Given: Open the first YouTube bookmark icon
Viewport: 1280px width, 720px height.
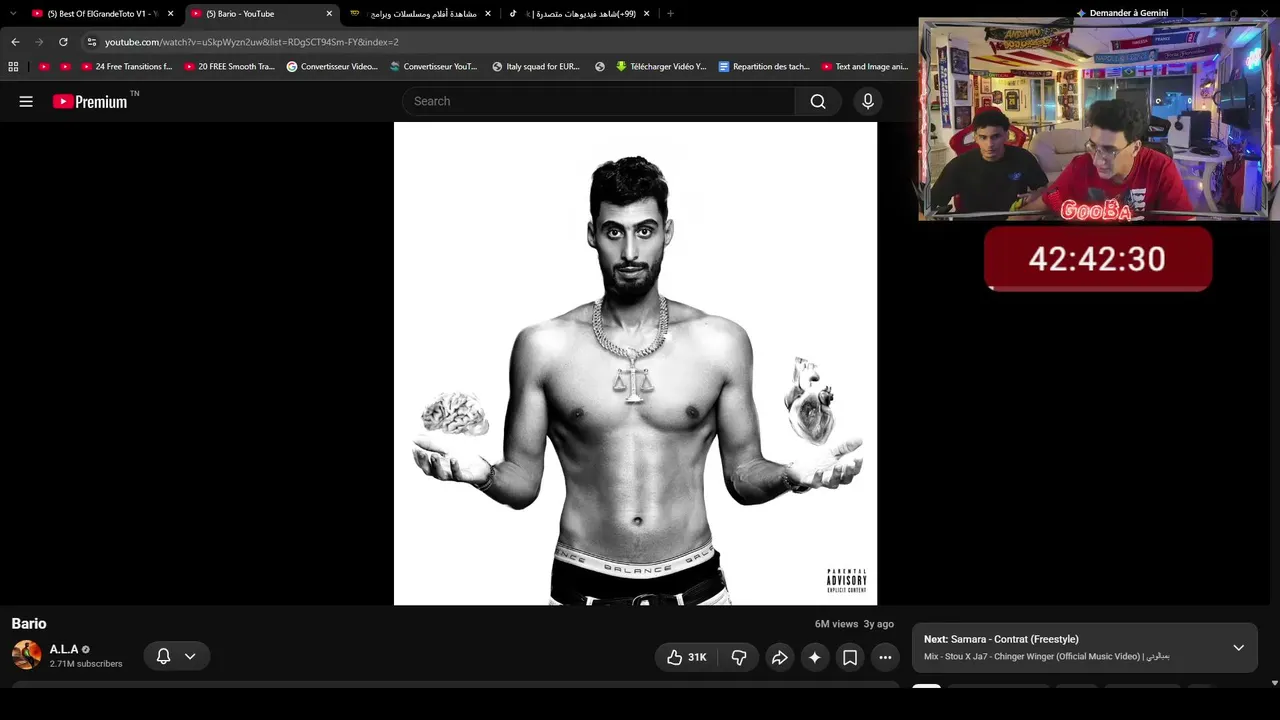Looking at the screenshot, I should tap(44, 67).
